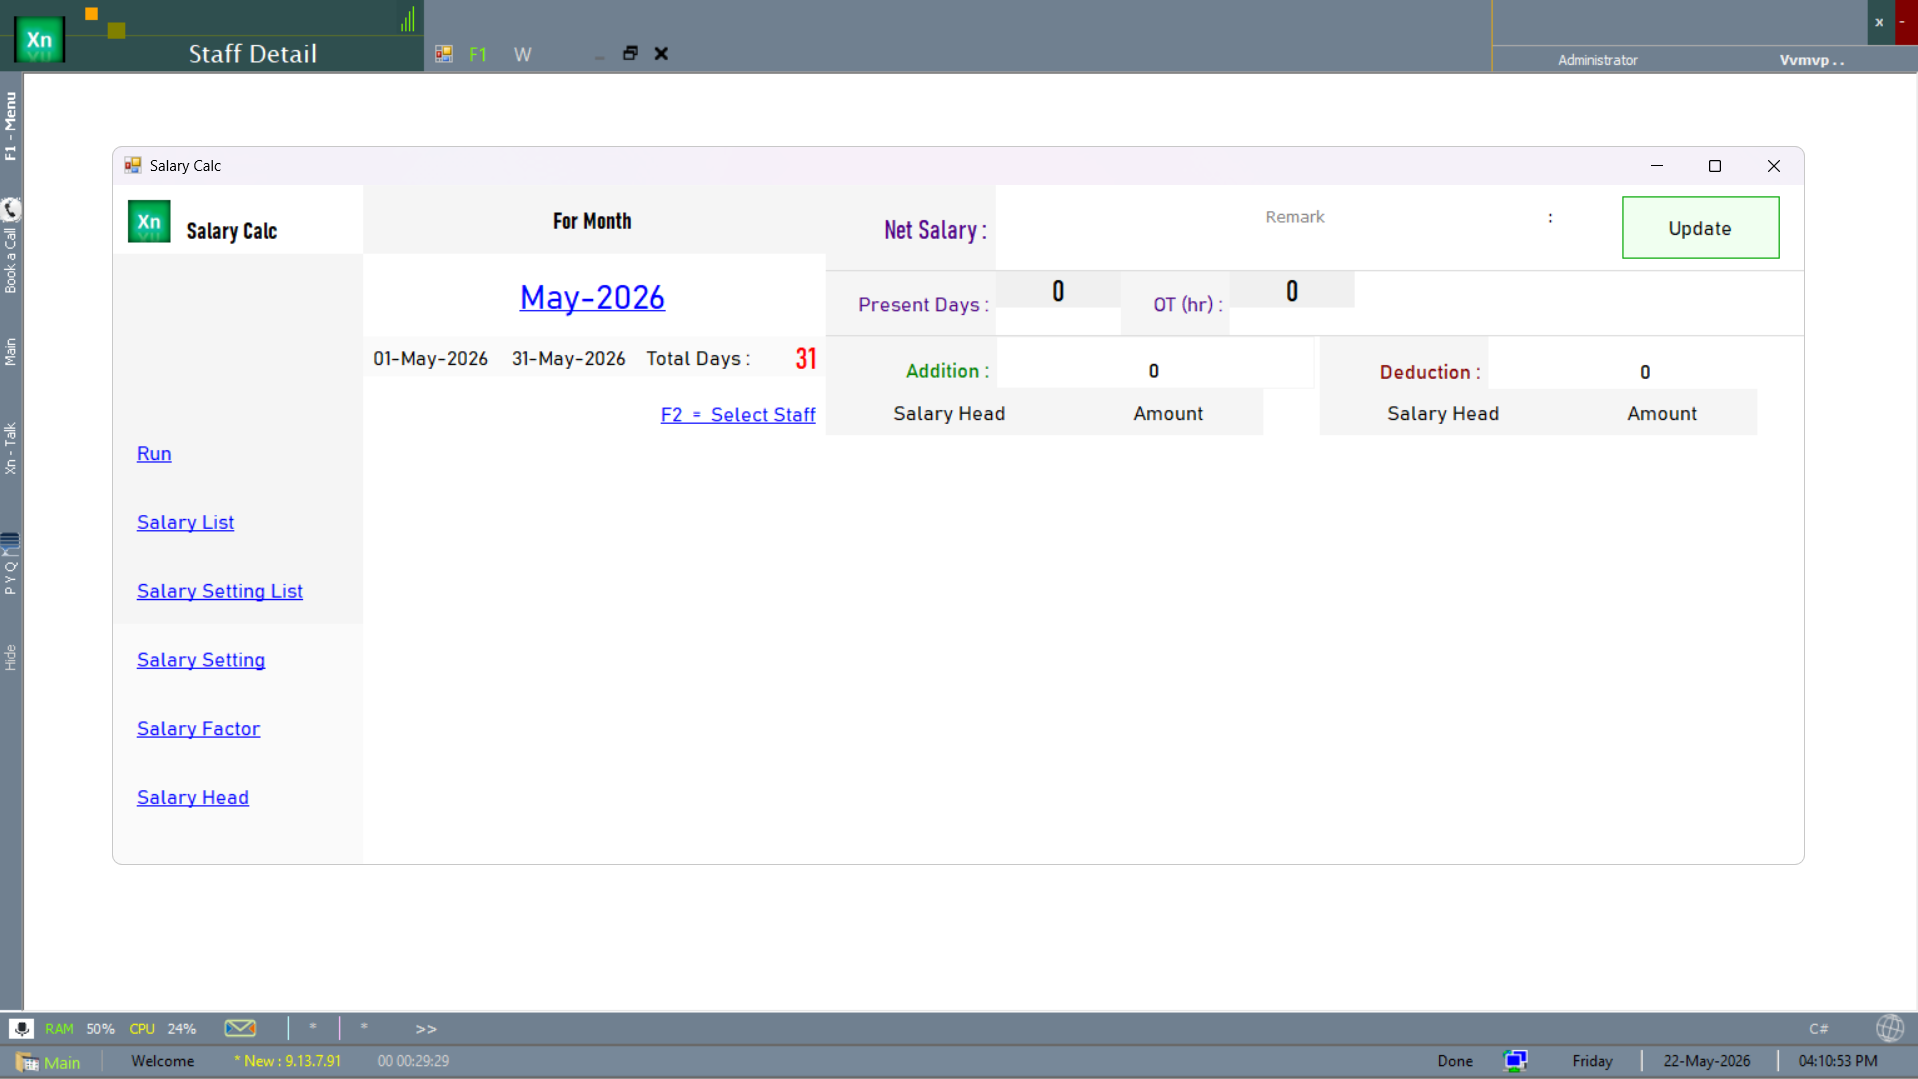Open the Book a Call sidebar tab

pyautogui.click(x=11, y=259)
